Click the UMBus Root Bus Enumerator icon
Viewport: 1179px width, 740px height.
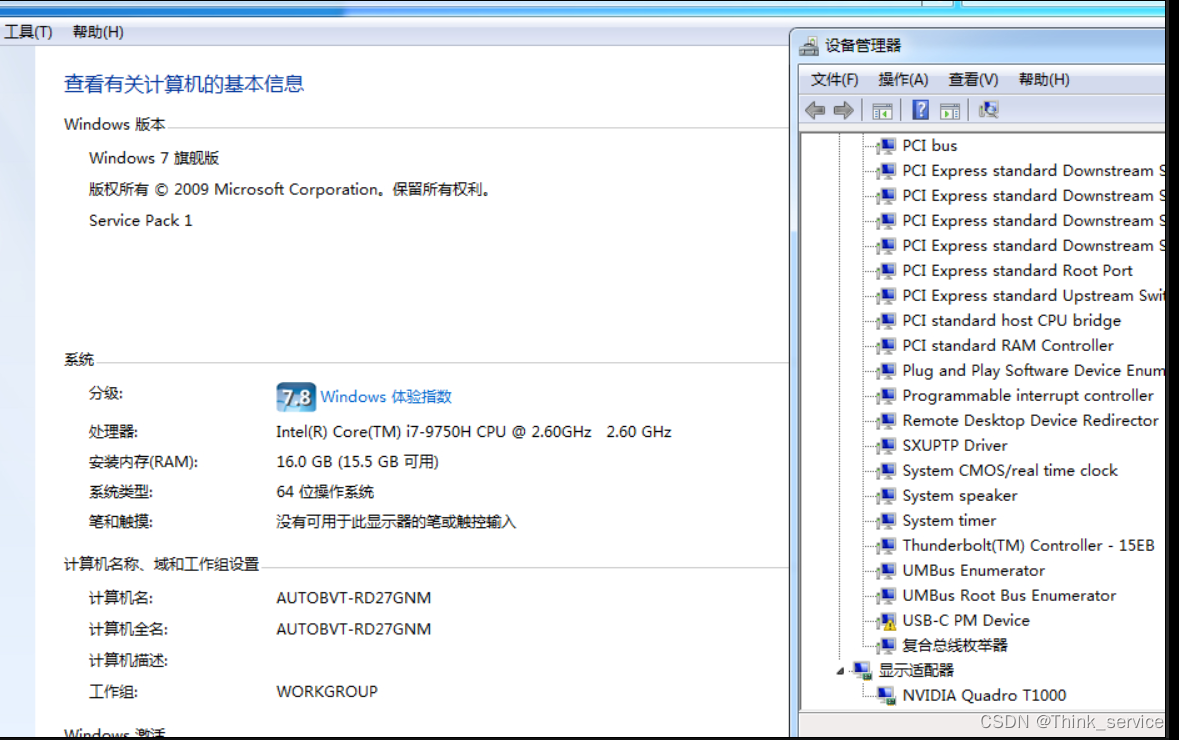point(887,596)
